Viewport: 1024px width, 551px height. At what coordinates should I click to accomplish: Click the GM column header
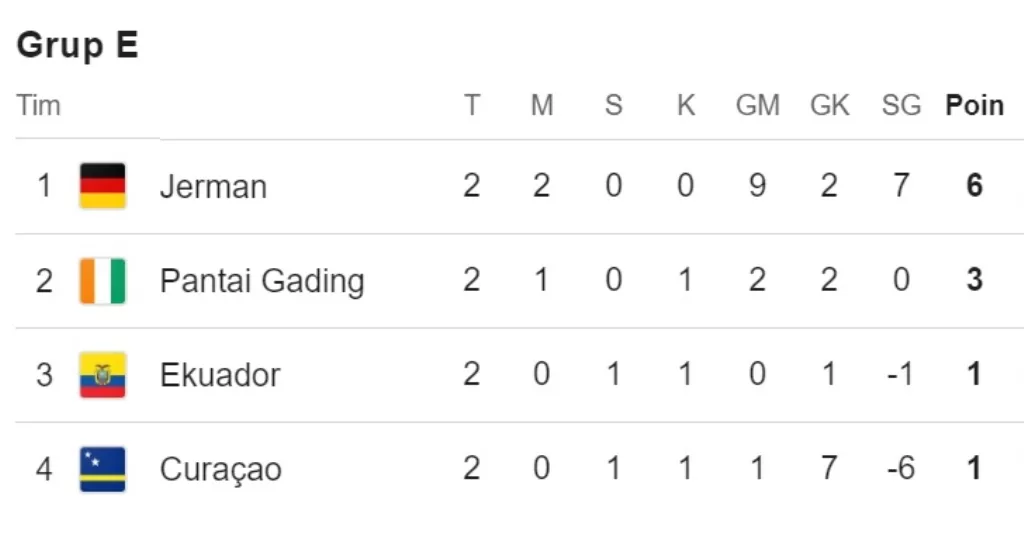pyautogui.click(x=758, y=105)
